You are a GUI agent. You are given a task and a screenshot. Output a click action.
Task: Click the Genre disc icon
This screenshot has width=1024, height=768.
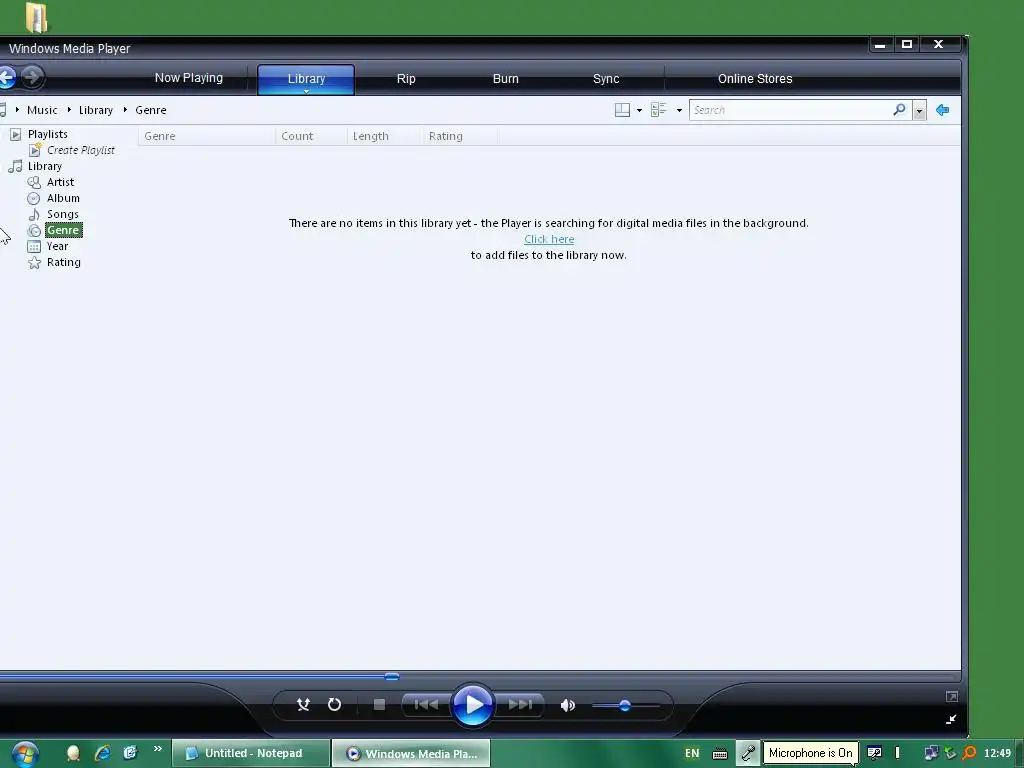pyautogui.click(x=34, y=231)
